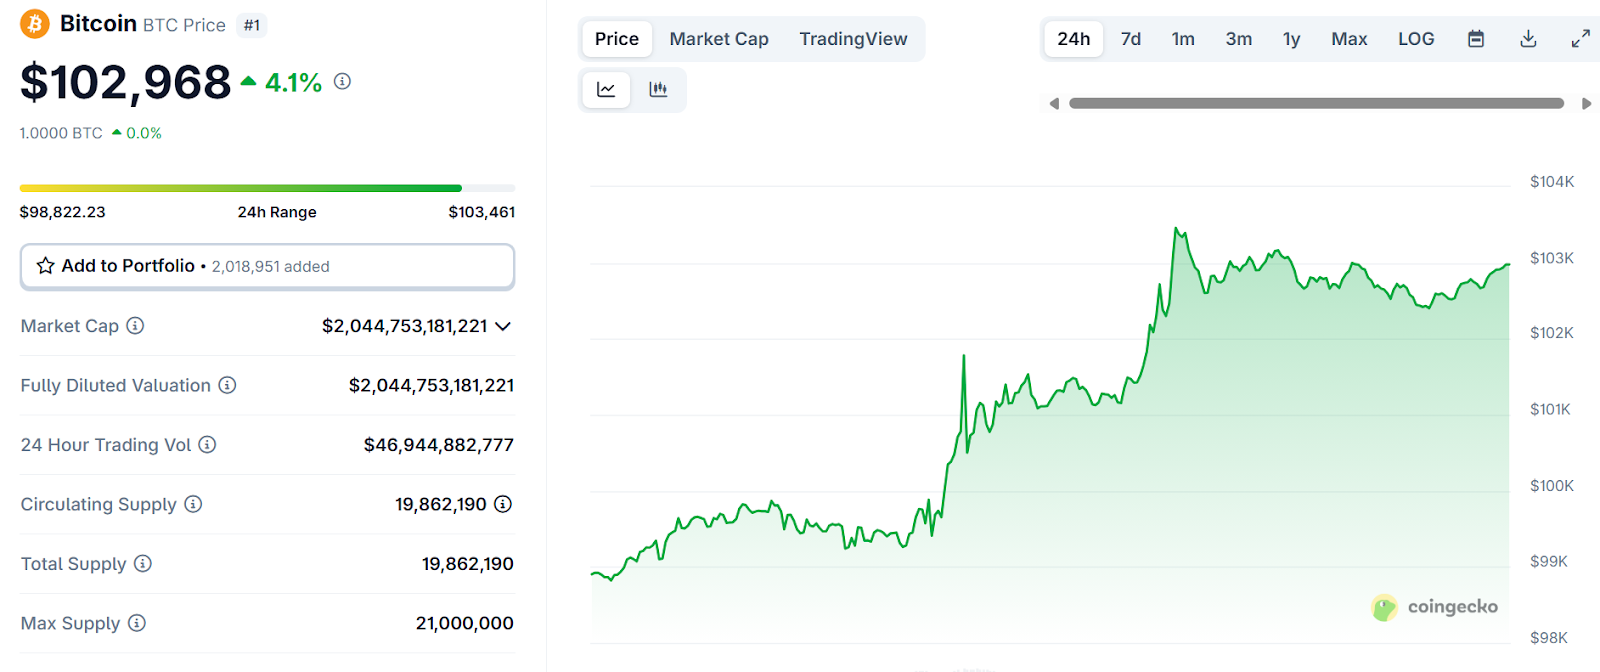Show the Market Cap info tooltip icon
The image size is (1600, 672).
tap(135, 326)
